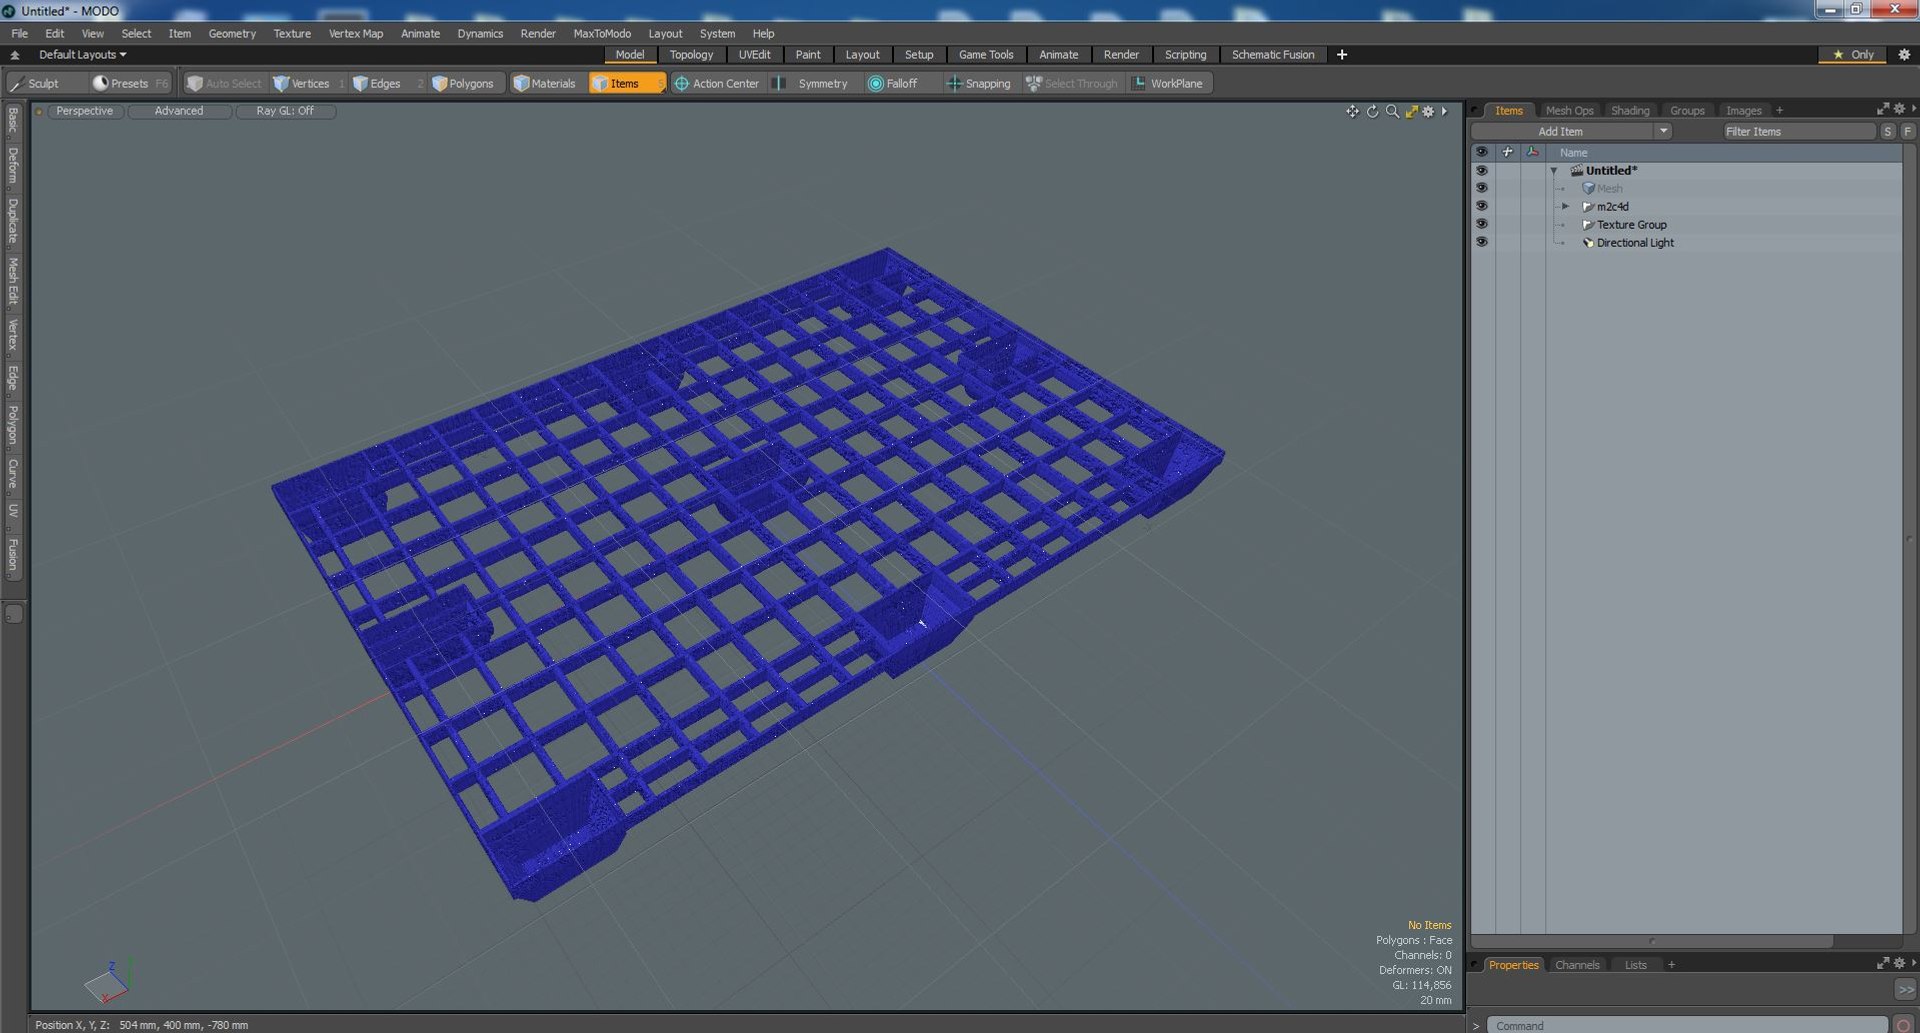Click the S filter button
Screen dimensions: 1920x1033
(x=1887, y=131)
